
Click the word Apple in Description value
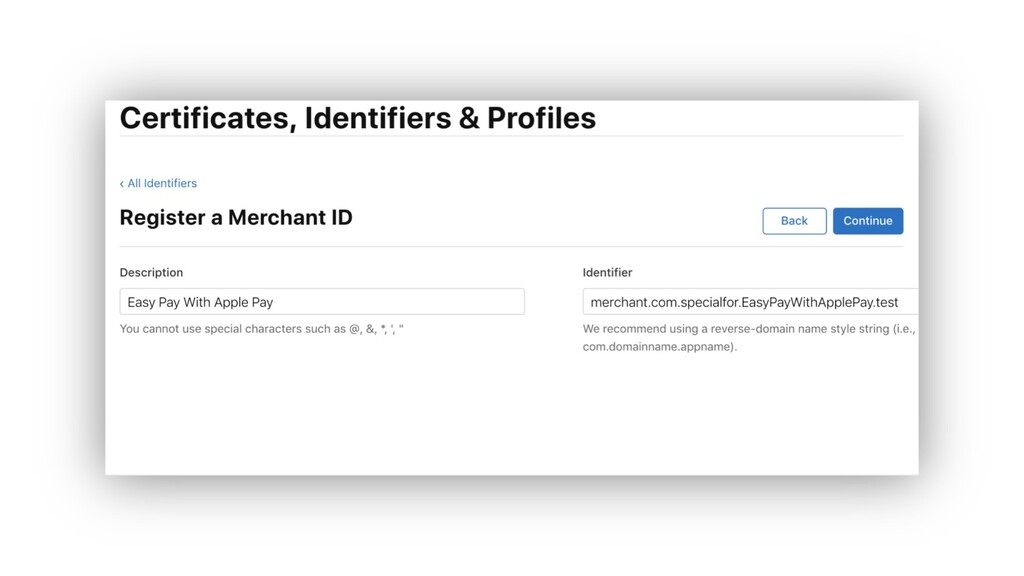click(231, 302)
